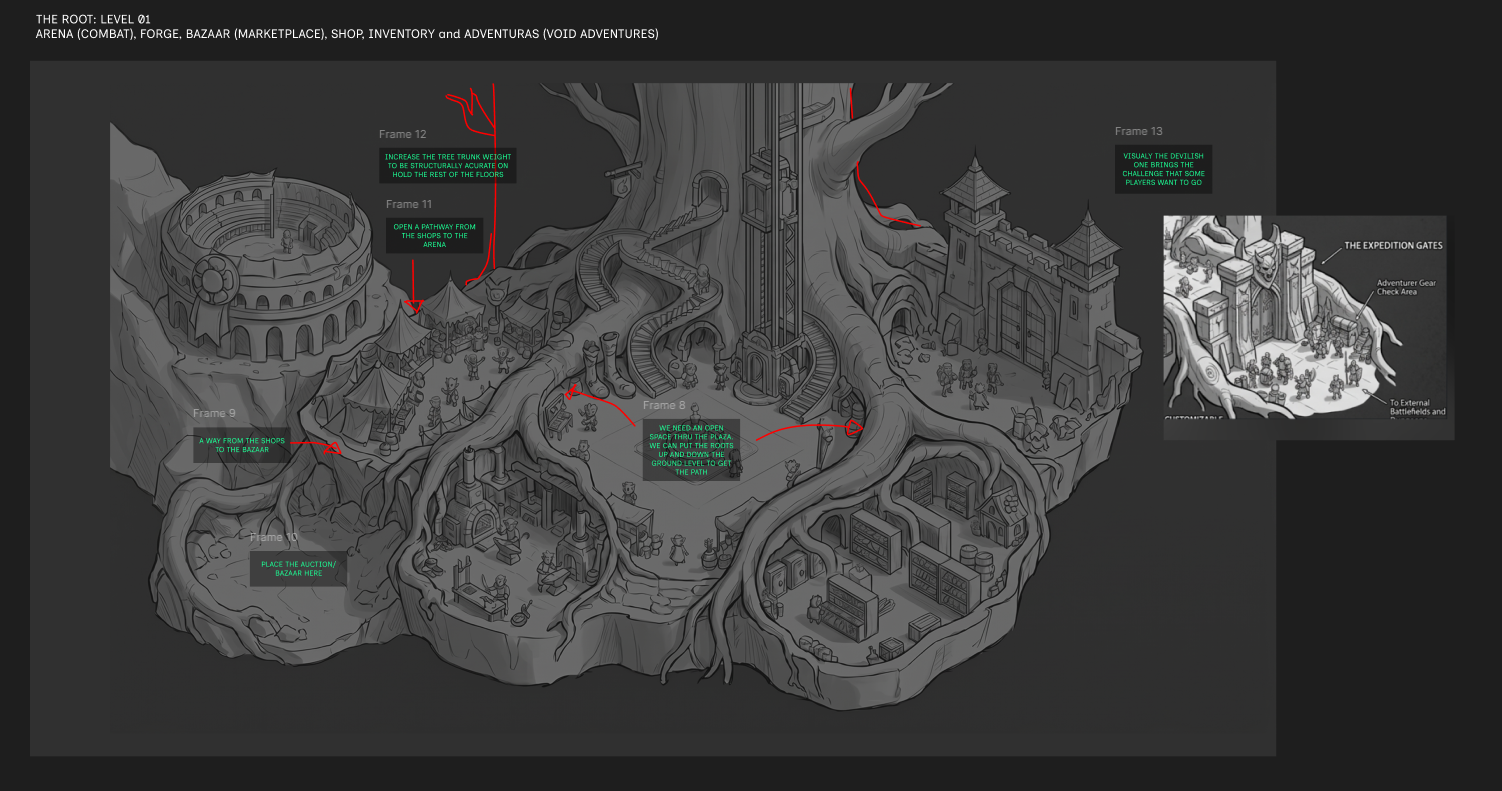1502x791 pixels.
Task: Select the Frame 8 label
Action: (664, 405)
